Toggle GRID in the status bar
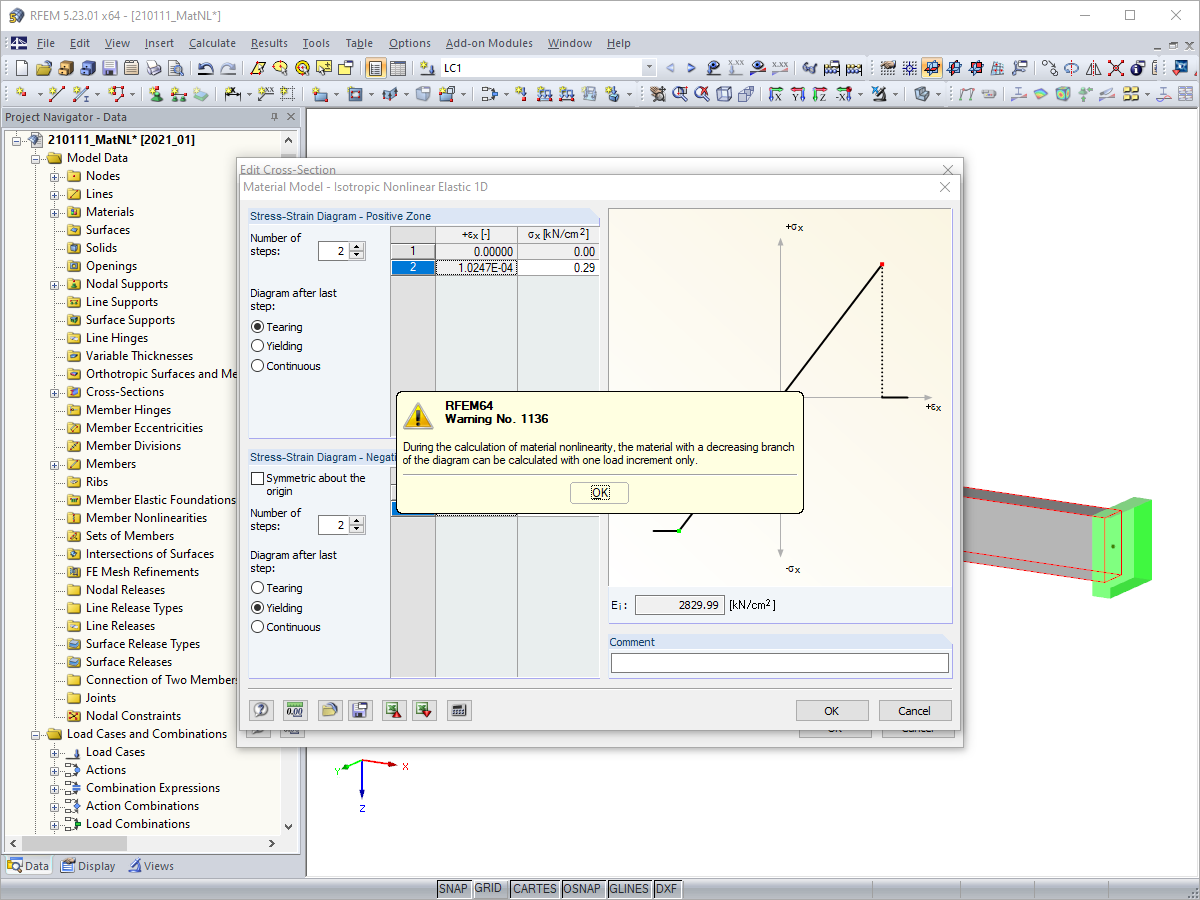This screenshot has height=900, width=1200. coord(488,889)
